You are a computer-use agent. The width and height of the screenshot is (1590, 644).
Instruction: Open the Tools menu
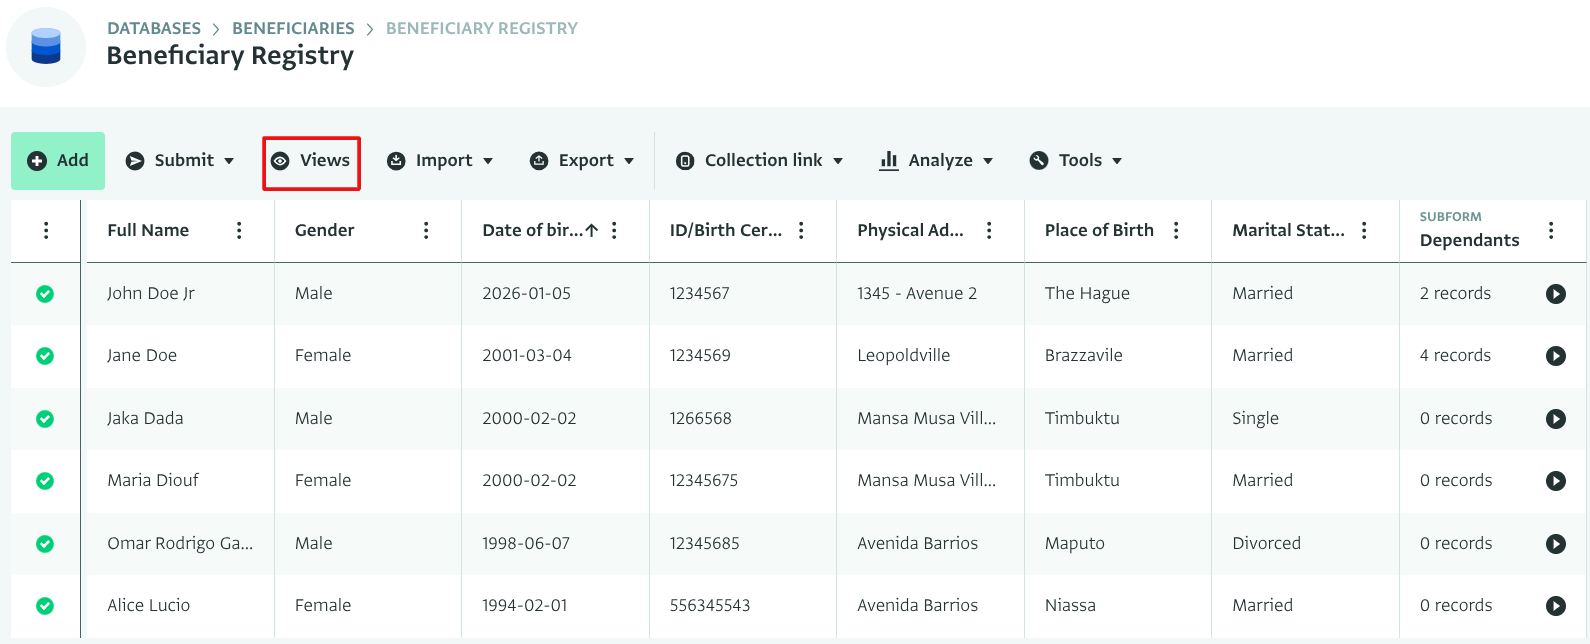click(1076, 160)
